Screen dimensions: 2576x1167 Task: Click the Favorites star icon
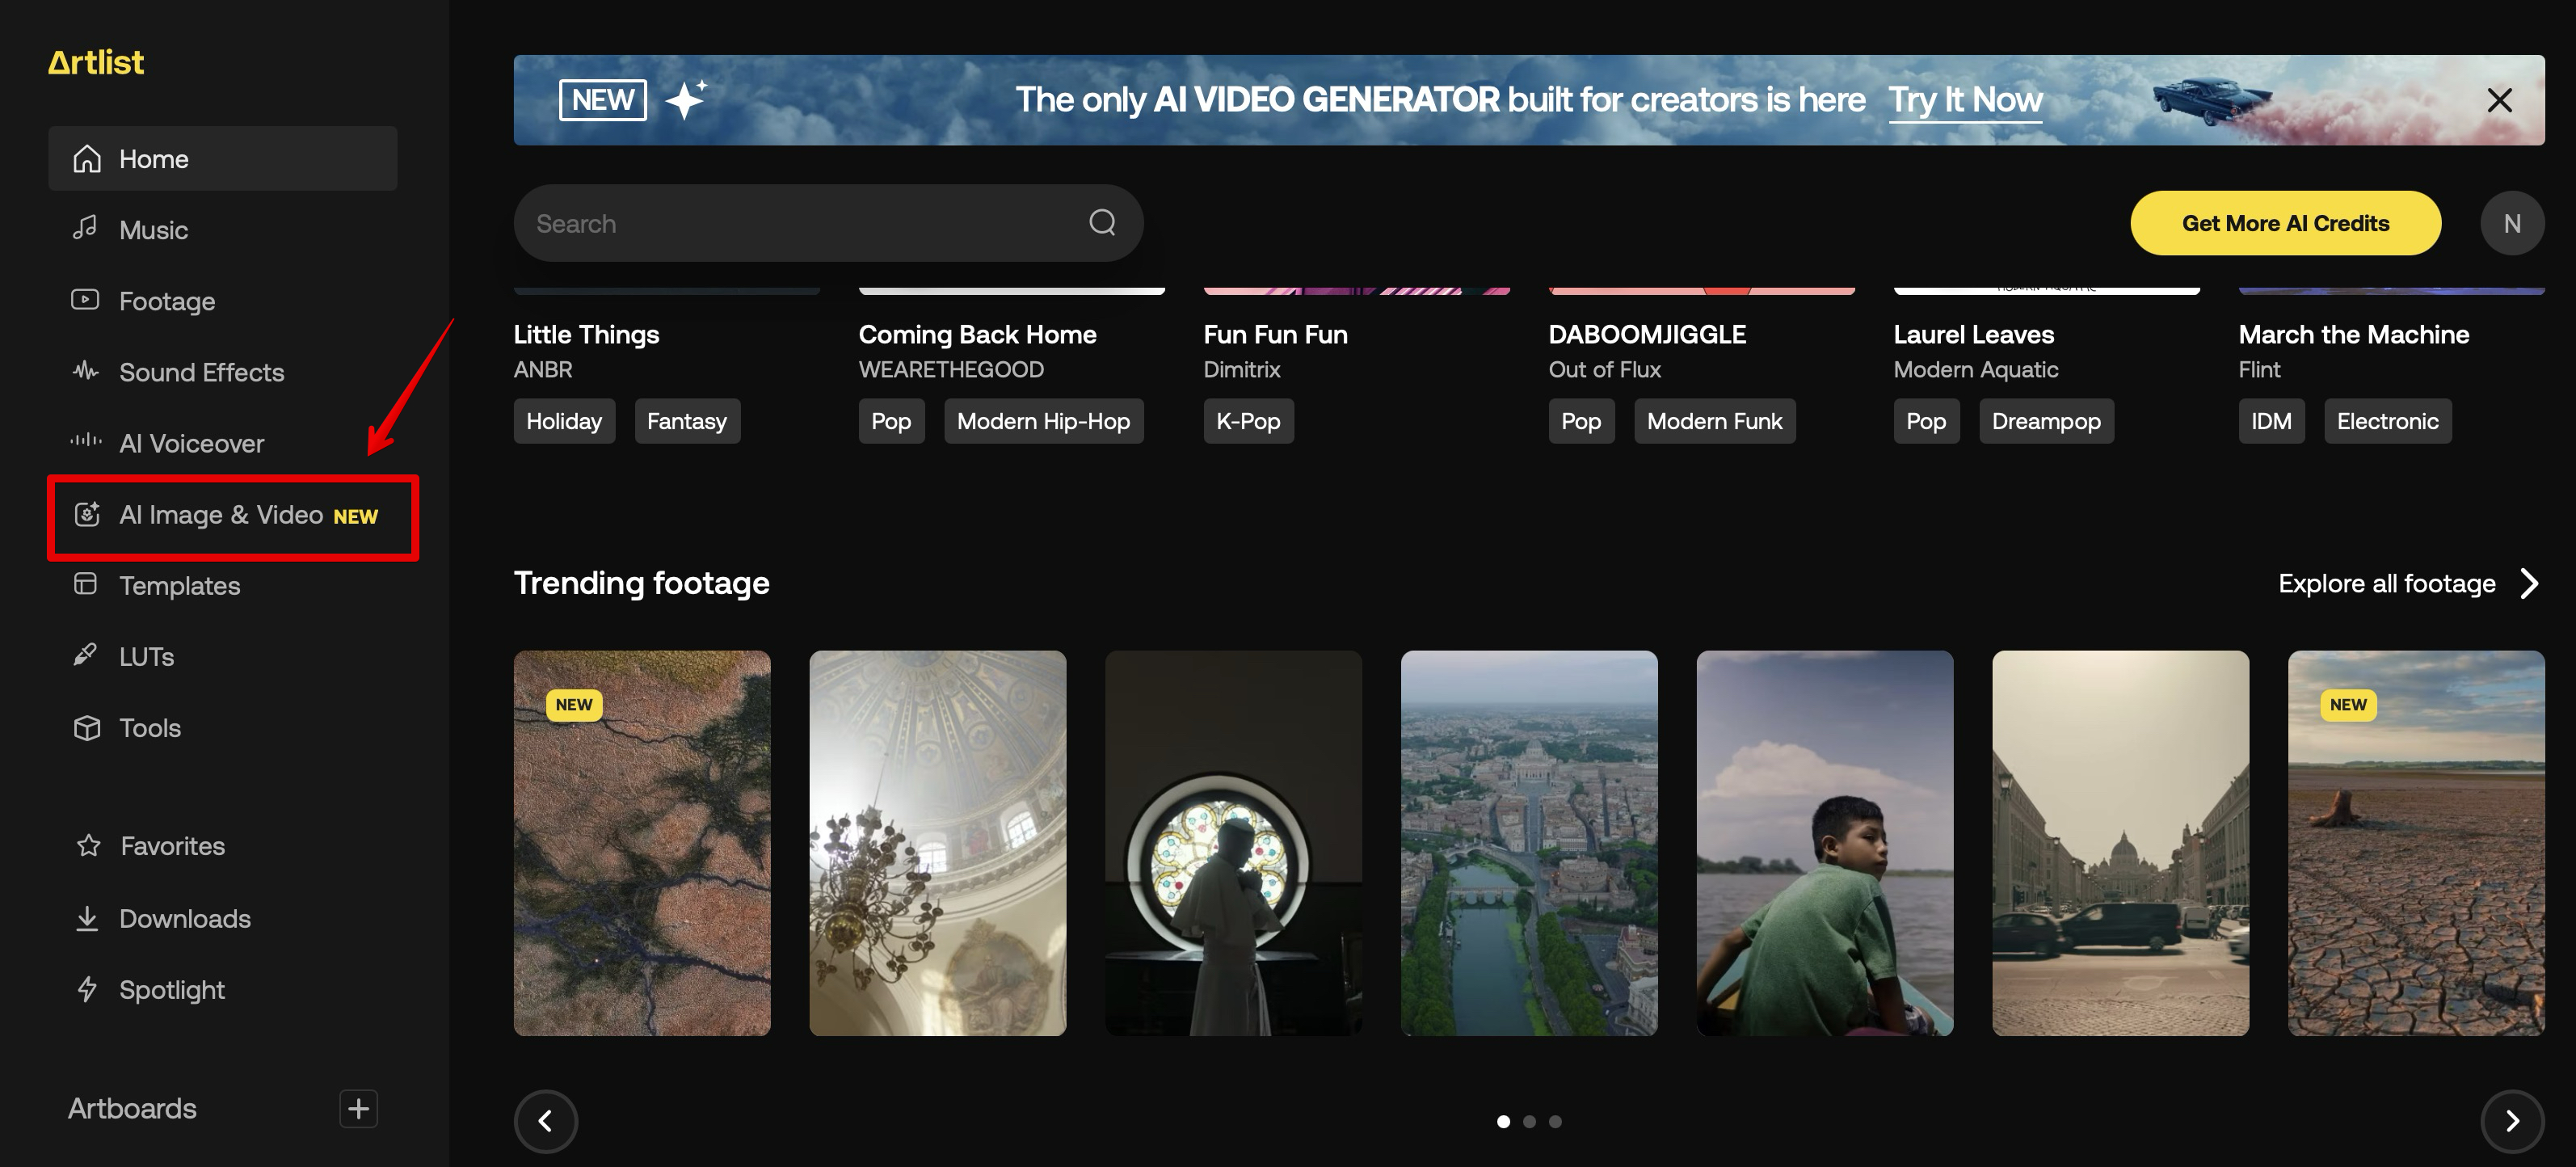[x=88, y=846]
